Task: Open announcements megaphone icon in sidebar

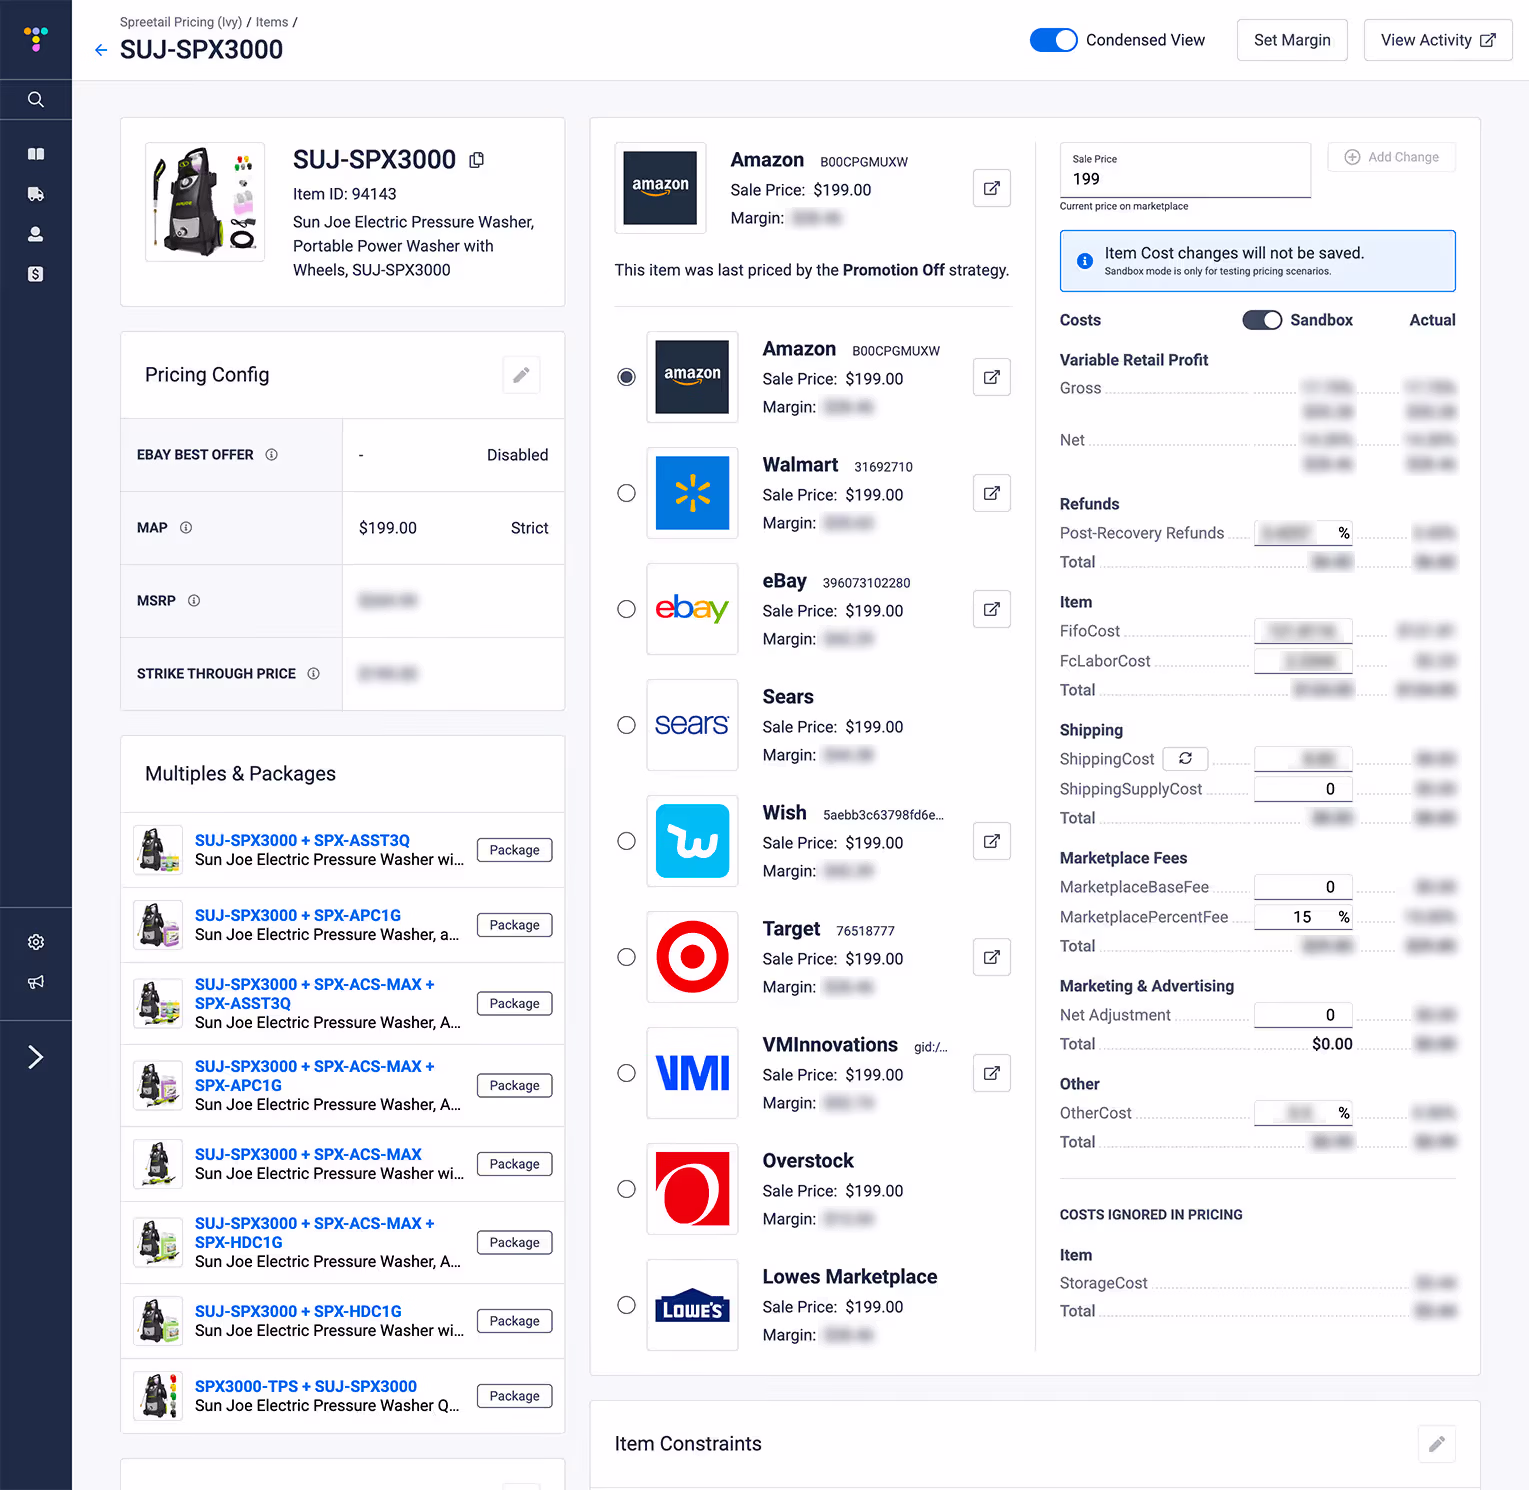Action: [x=36, y=982]
